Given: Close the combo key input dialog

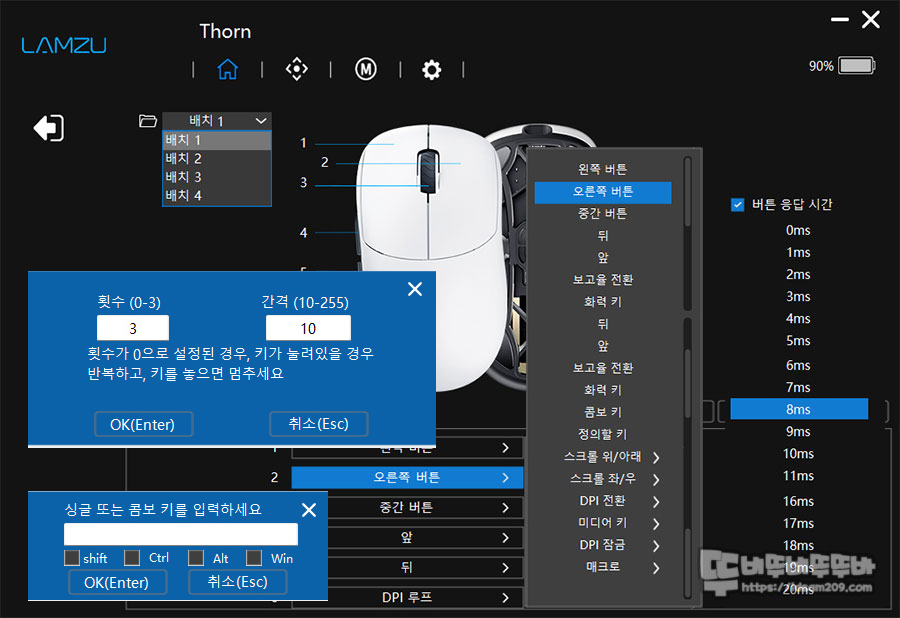Looking at the screenshot, I should click(x=309, y=510).
